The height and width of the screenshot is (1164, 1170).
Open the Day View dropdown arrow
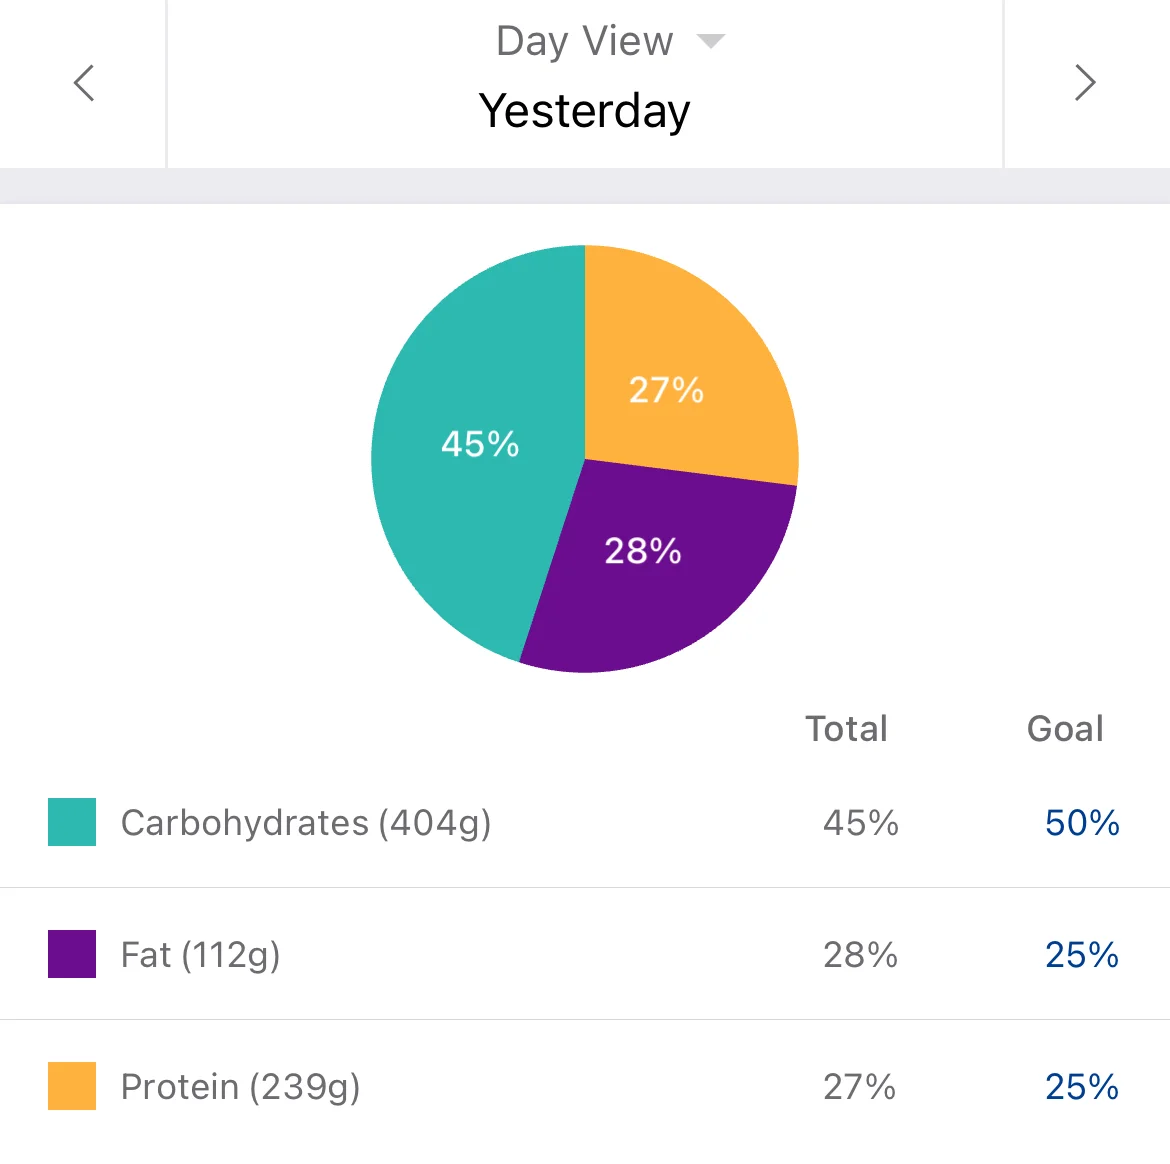pos(710,41)
